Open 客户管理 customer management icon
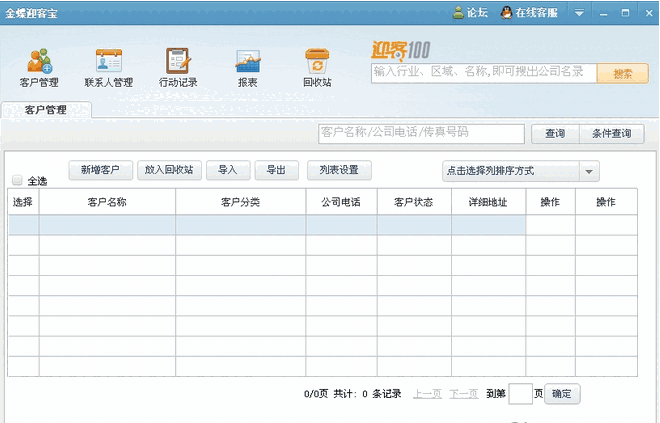 (39, 61)
